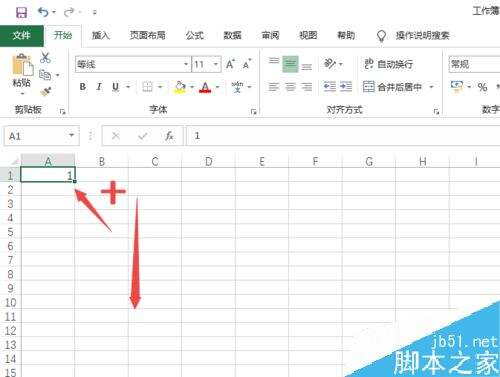The width and height of the screenshot is (500, 377).
Task: Open the 页面布局 tab
Action: tap(148, 35)
